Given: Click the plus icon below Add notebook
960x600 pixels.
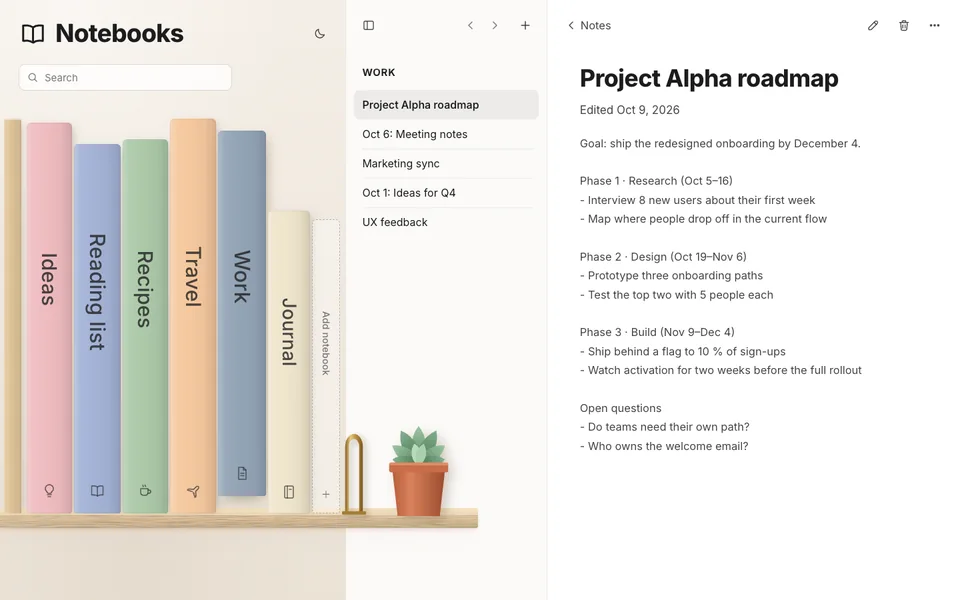Looking at the screenshot, I should coord(326,494).
